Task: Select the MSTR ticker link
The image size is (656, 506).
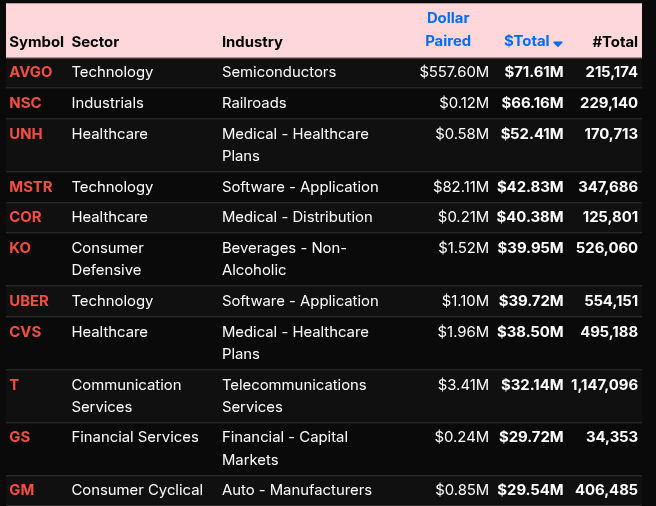Action: 31,187
